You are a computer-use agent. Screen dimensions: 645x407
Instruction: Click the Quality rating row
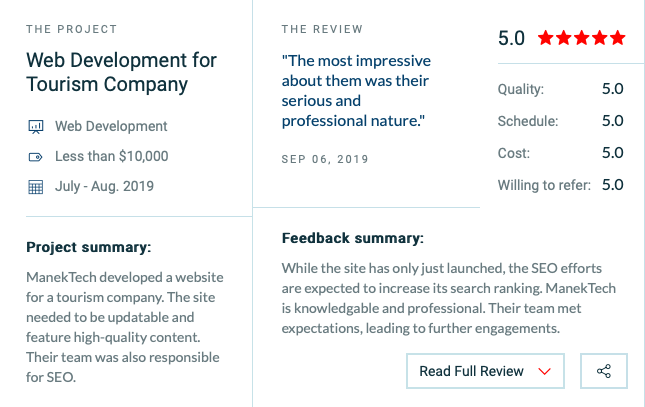click(x=560, y=89)
